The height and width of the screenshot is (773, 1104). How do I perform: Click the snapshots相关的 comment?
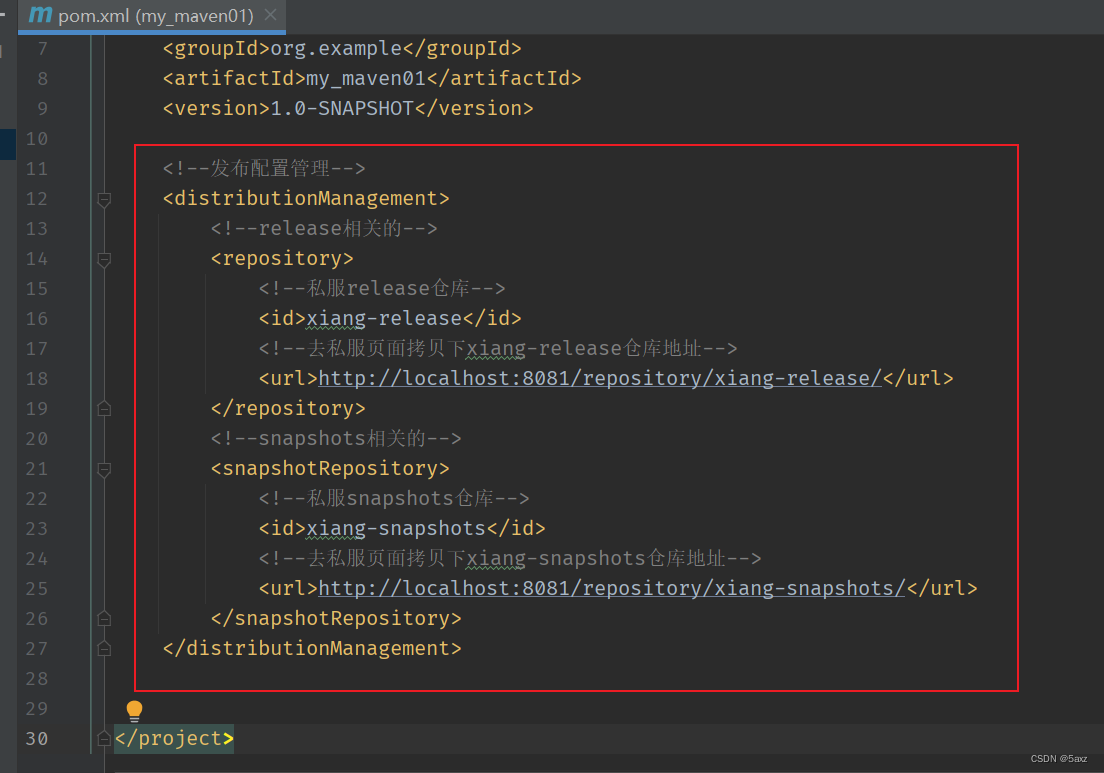pos(336,438)
